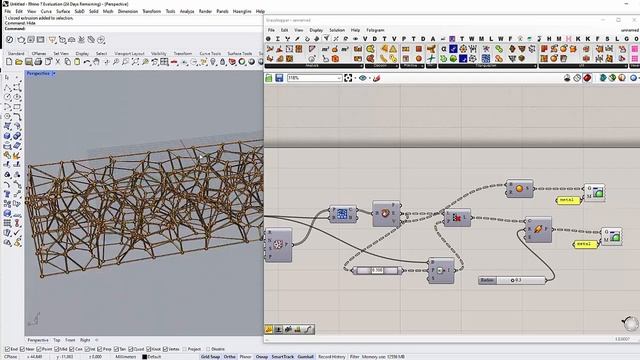Toggle Planar in the status bar
Screen dimensions: 640x360
pyautogui.click(x=245, y=357)
